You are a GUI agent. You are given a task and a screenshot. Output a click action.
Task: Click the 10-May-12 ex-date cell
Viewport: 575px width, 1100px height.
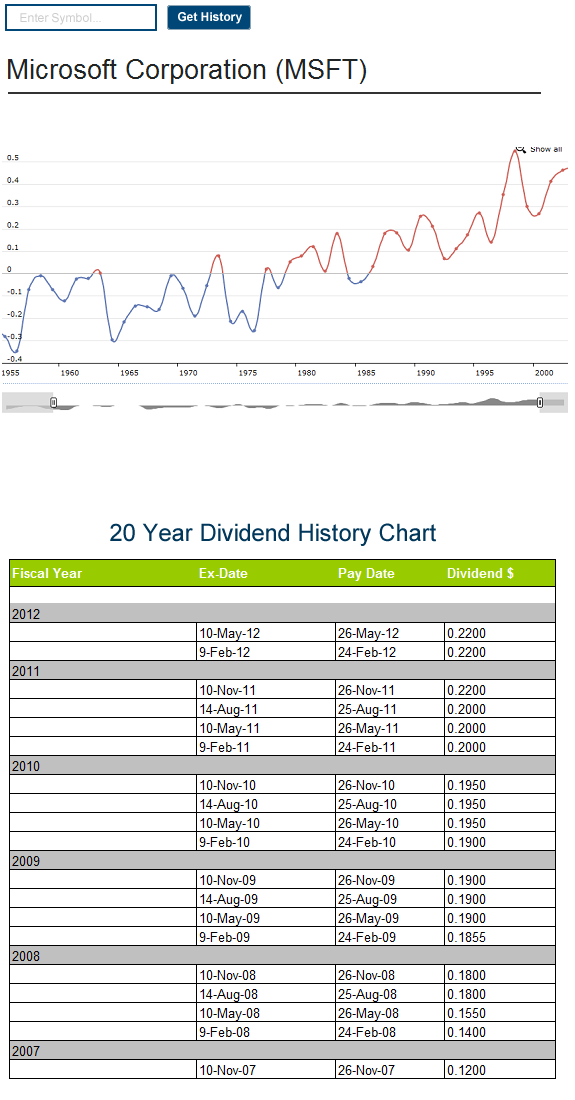click(266, 633)
